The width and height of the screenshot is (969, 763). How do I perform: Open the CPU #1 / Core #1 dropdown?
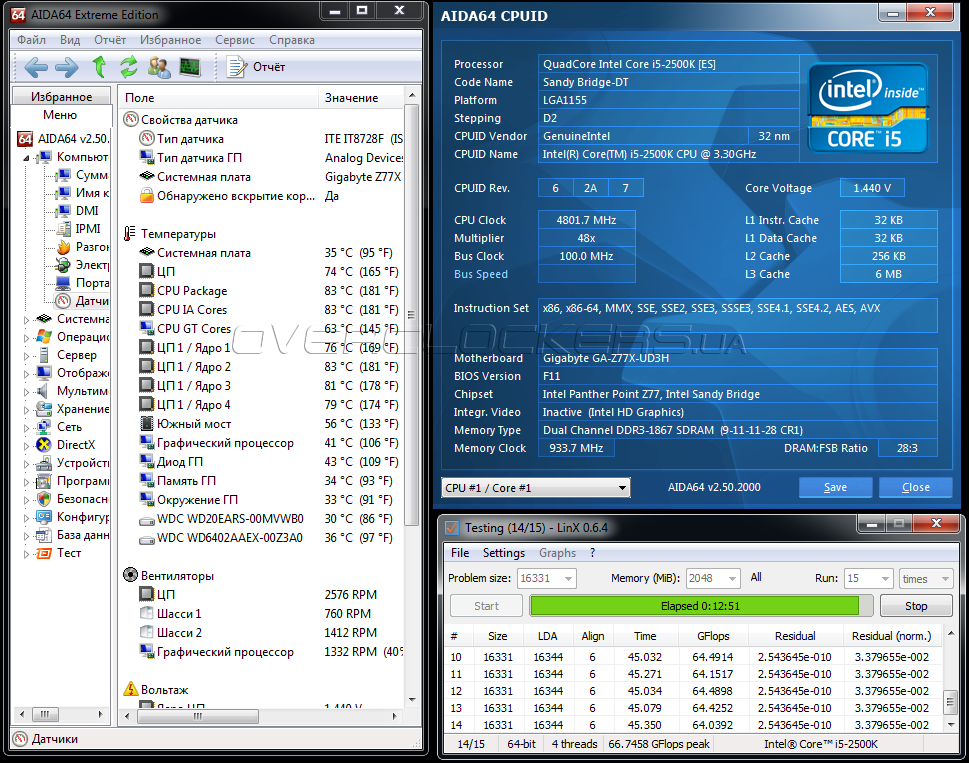(x=535, y=488)
